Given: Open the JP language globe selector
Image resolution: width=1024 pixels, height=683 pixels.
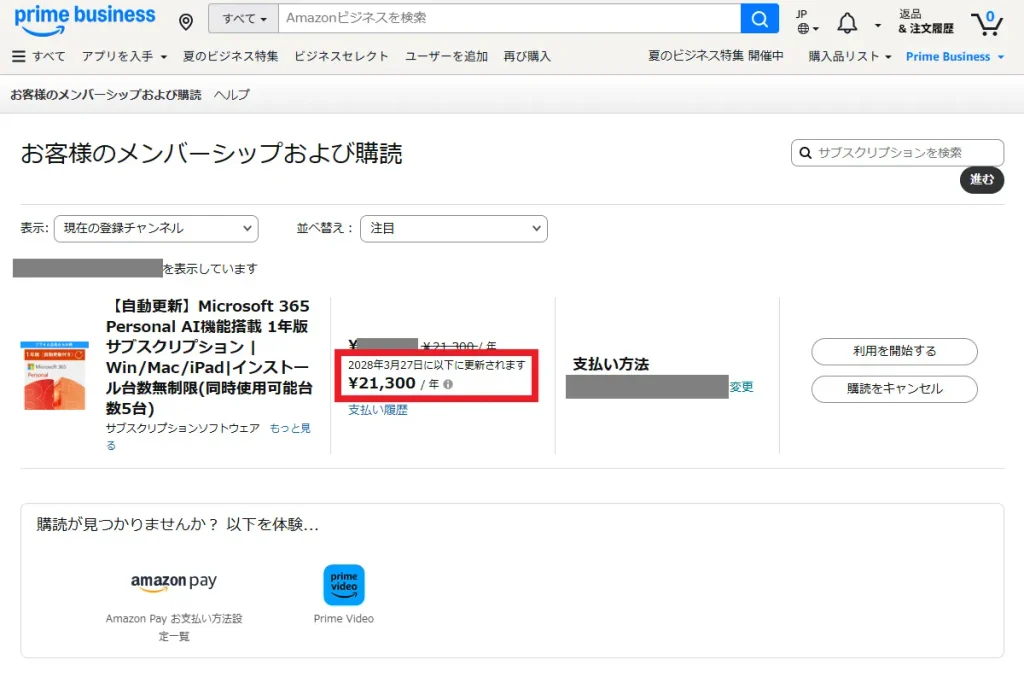Looking at the screenshot, I should pyautogui.click(x=807, y=22).
